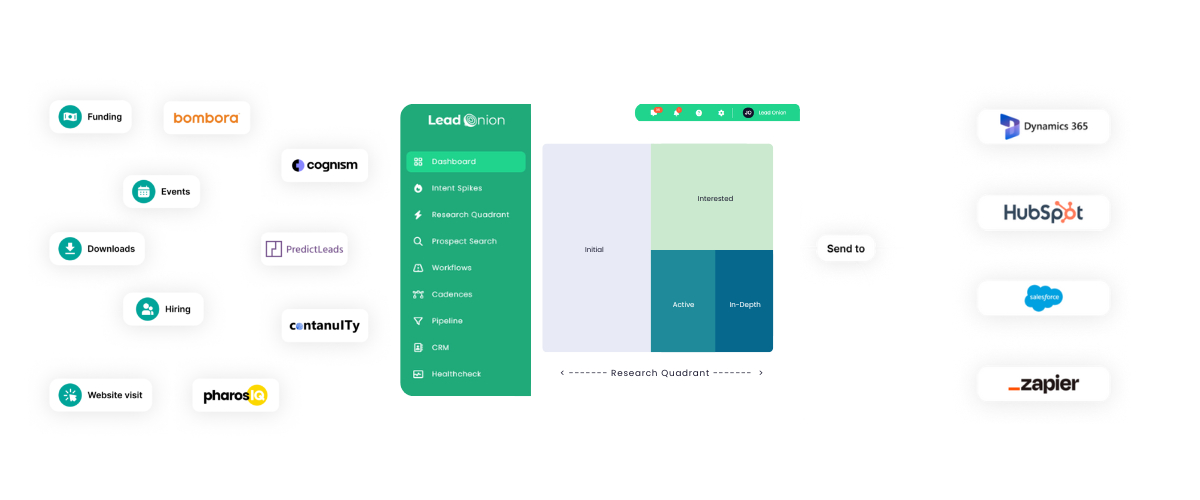The image size is (1200, 500).
Task: Click the Lead Onion logo
Action: (x=466, y=120)
